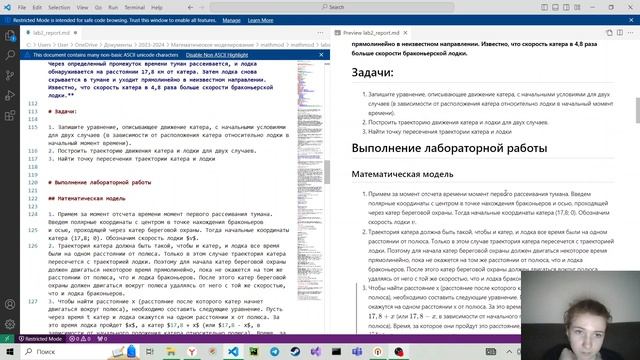
Task: Click Restricted Mode status bar item
Action: pos(40,339)
